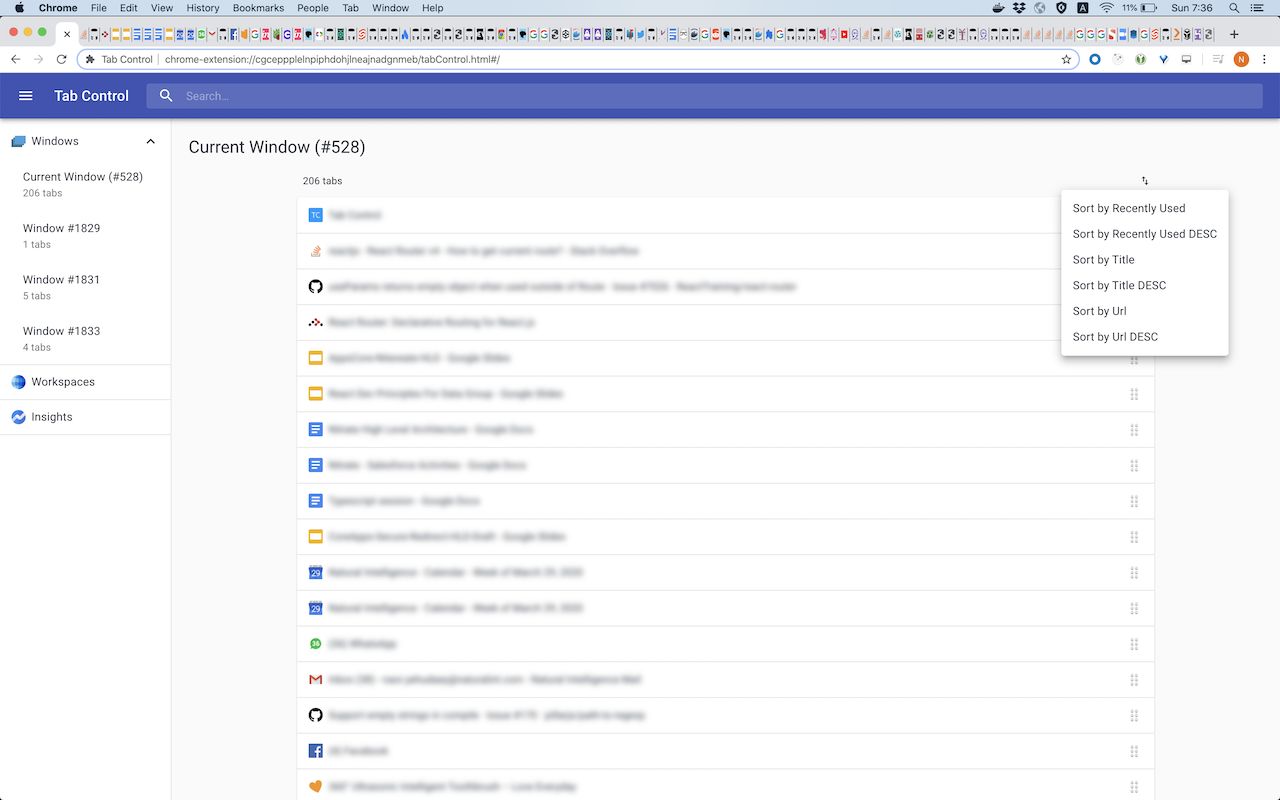Bookmark this page with the star icon
The height and width of the screenshot is (800, 1280).
click(1066, 59)
